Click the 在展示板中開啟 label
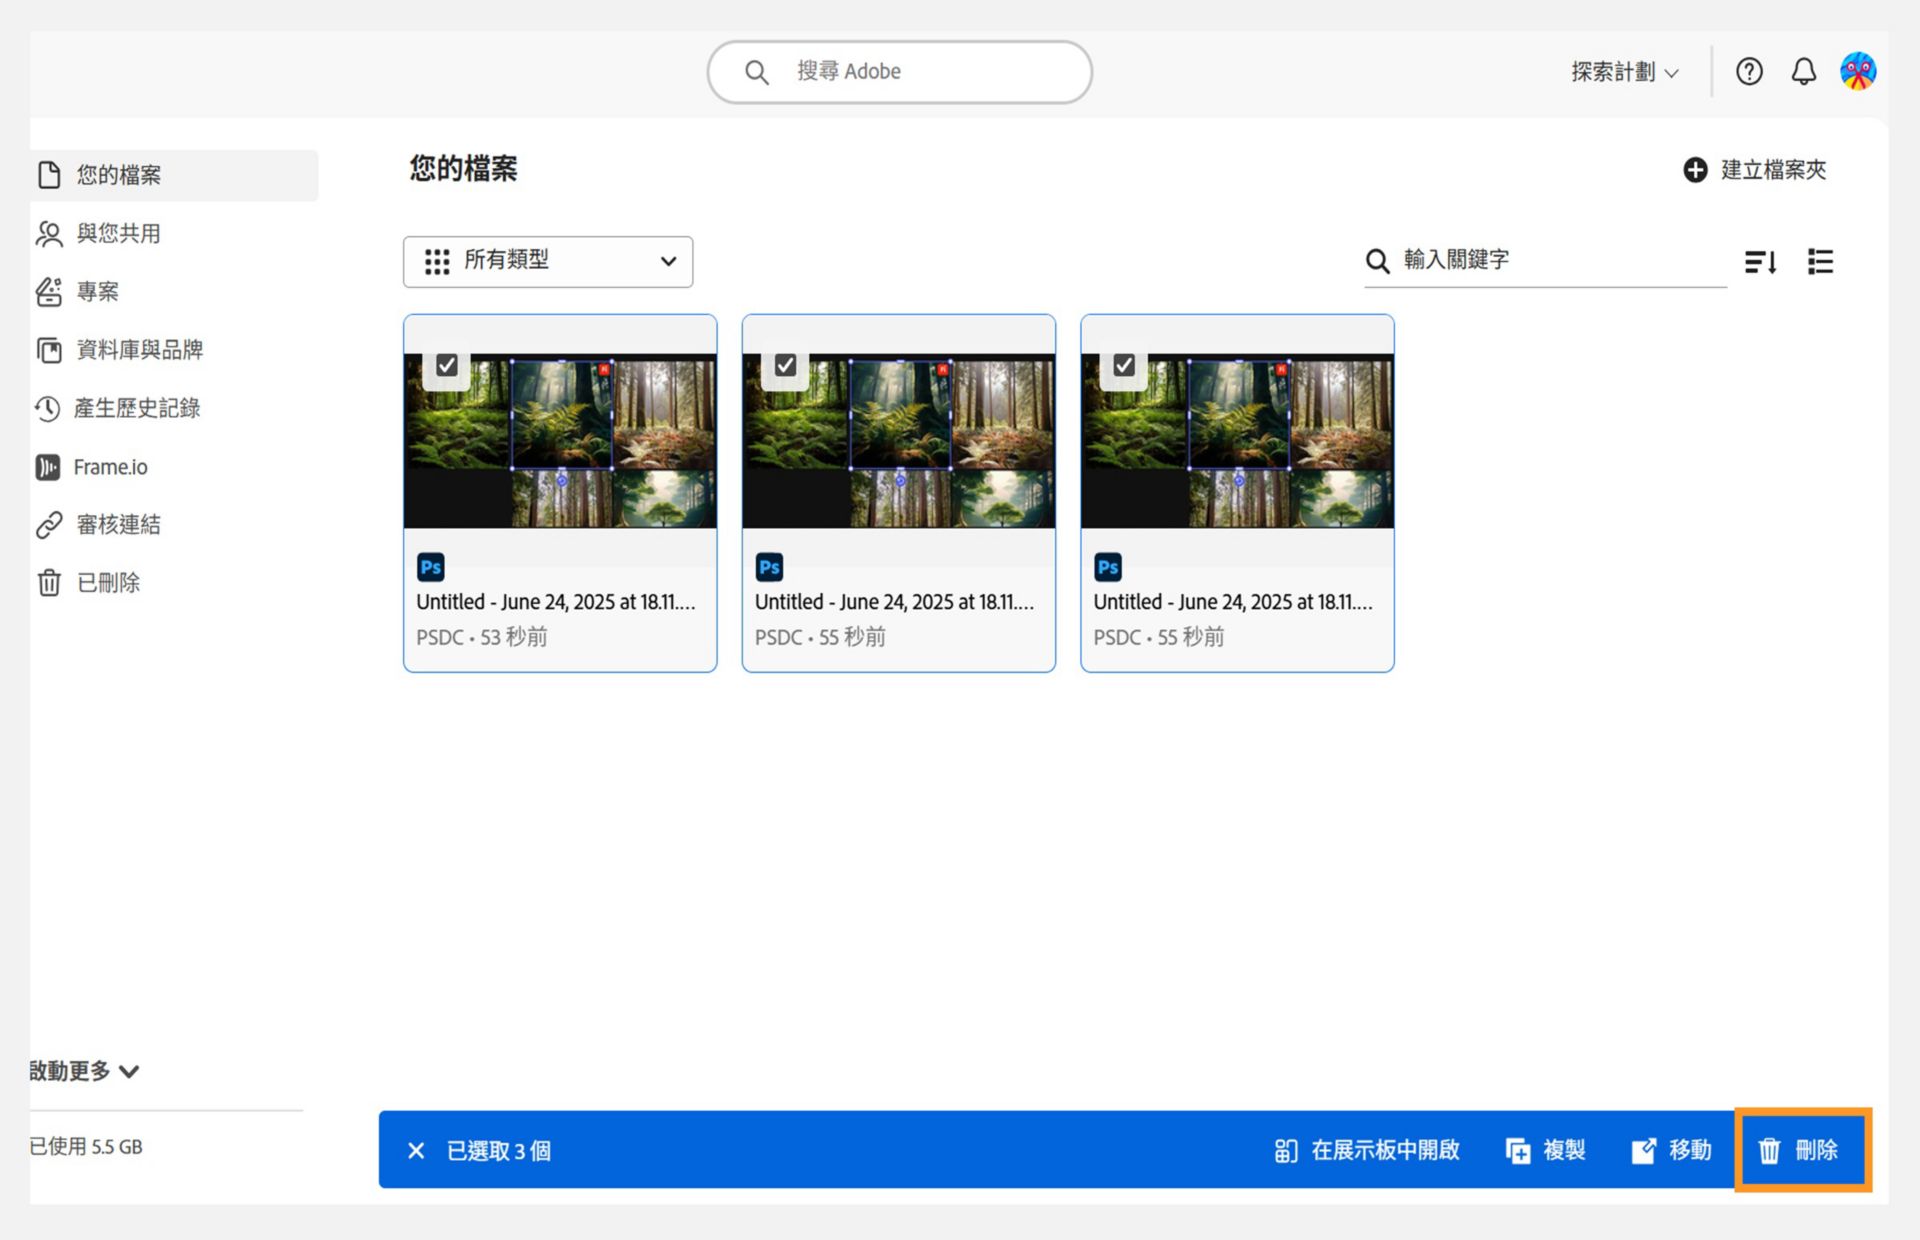Screen dimensions: 1920x1240 [1386, 1151]
